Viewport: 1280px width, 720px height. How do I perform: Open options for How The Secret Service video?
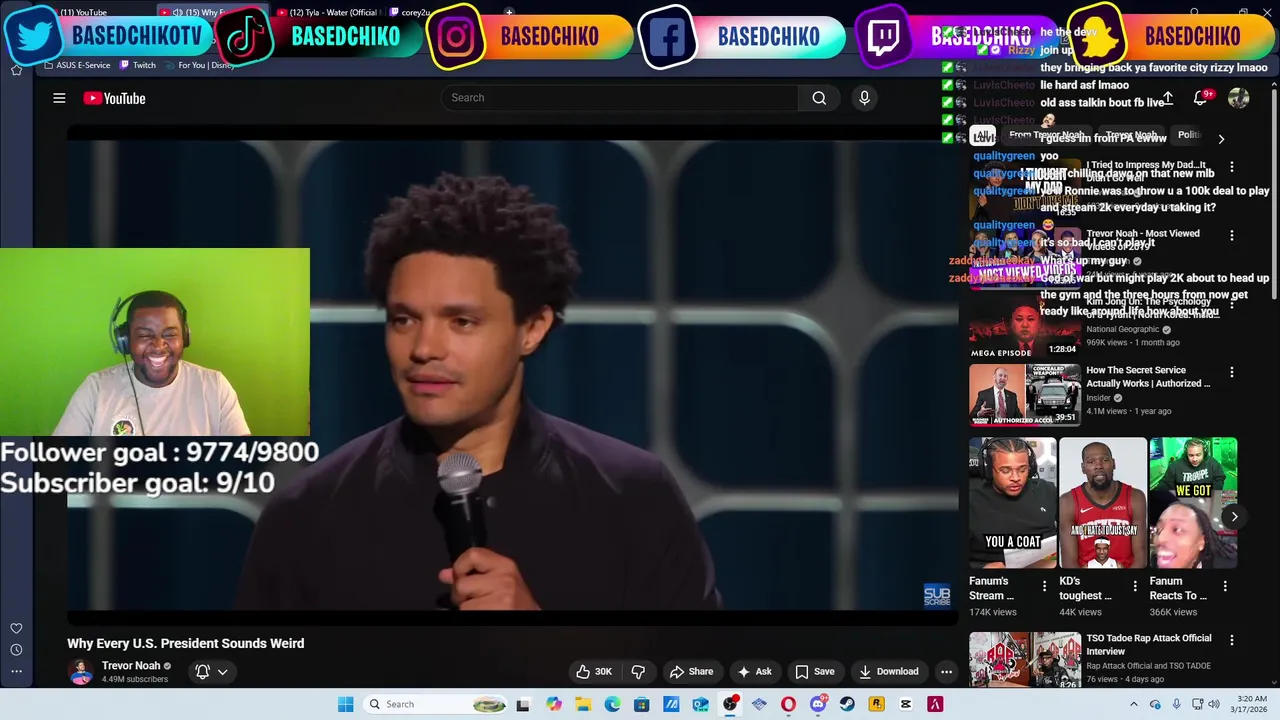pyautogui.click(x=1231, y=372)
